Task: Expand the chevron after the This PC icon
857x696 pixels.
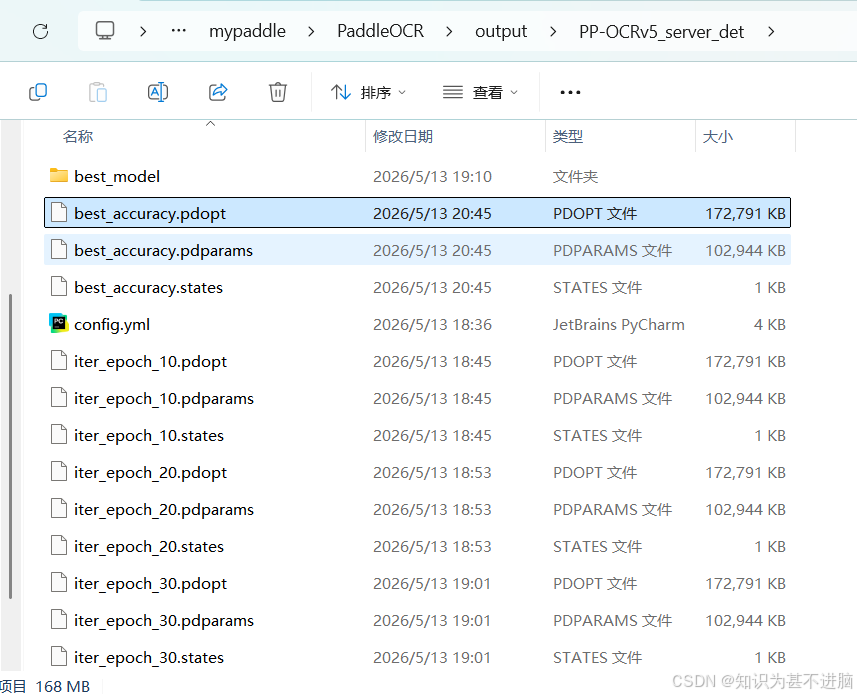Action: [143, 32]
